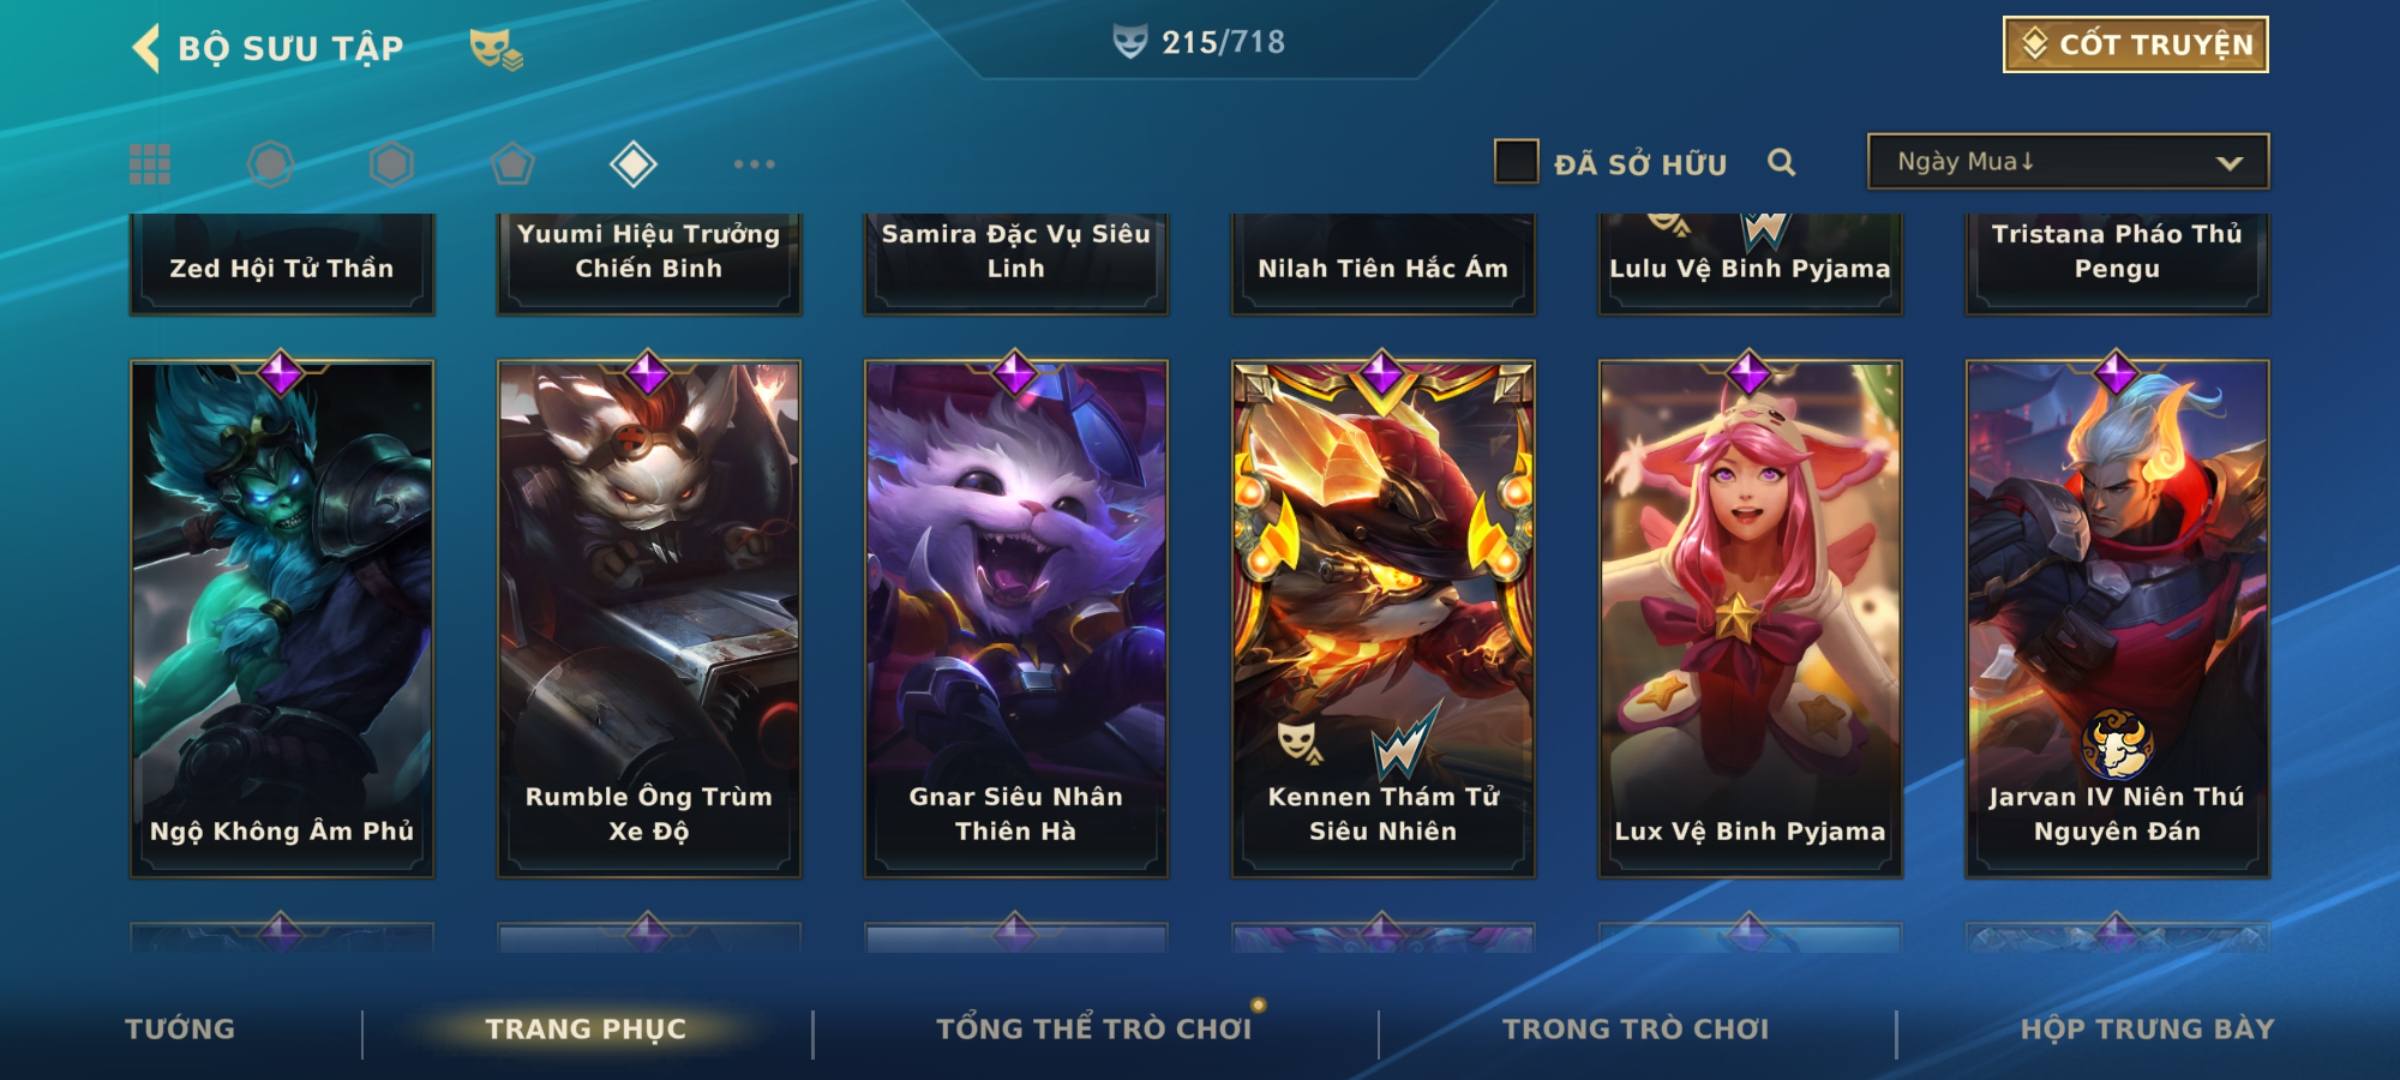Image resolution: width=2400 pixels, height=1080 pixels.
Task: Open the Tổng Thể Trò Chơi tab
Action: [1094, 1029]
